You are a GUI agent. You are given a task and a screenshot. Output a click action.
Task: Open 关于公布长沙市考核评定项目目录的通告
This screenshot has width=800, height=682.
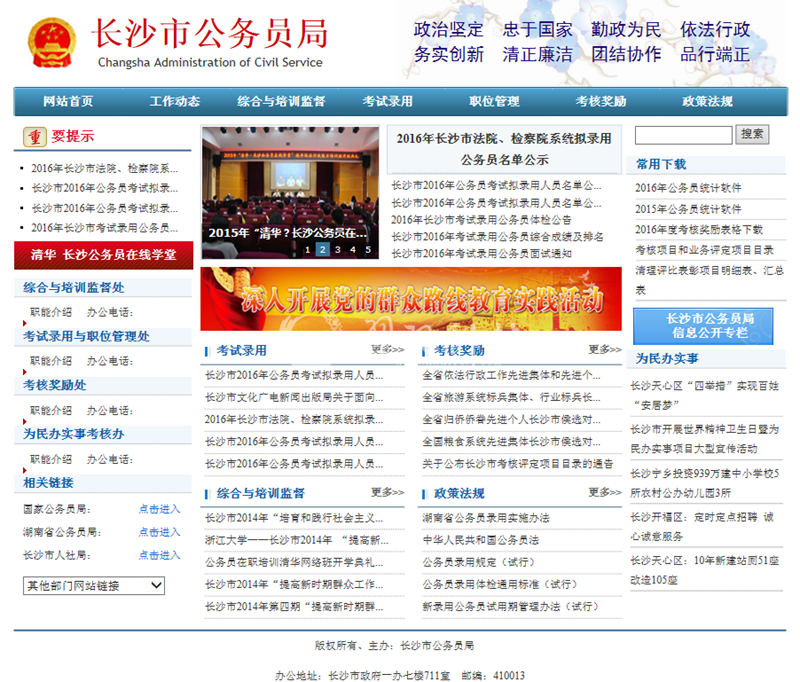pyautogui.click(x=517, y=464)
